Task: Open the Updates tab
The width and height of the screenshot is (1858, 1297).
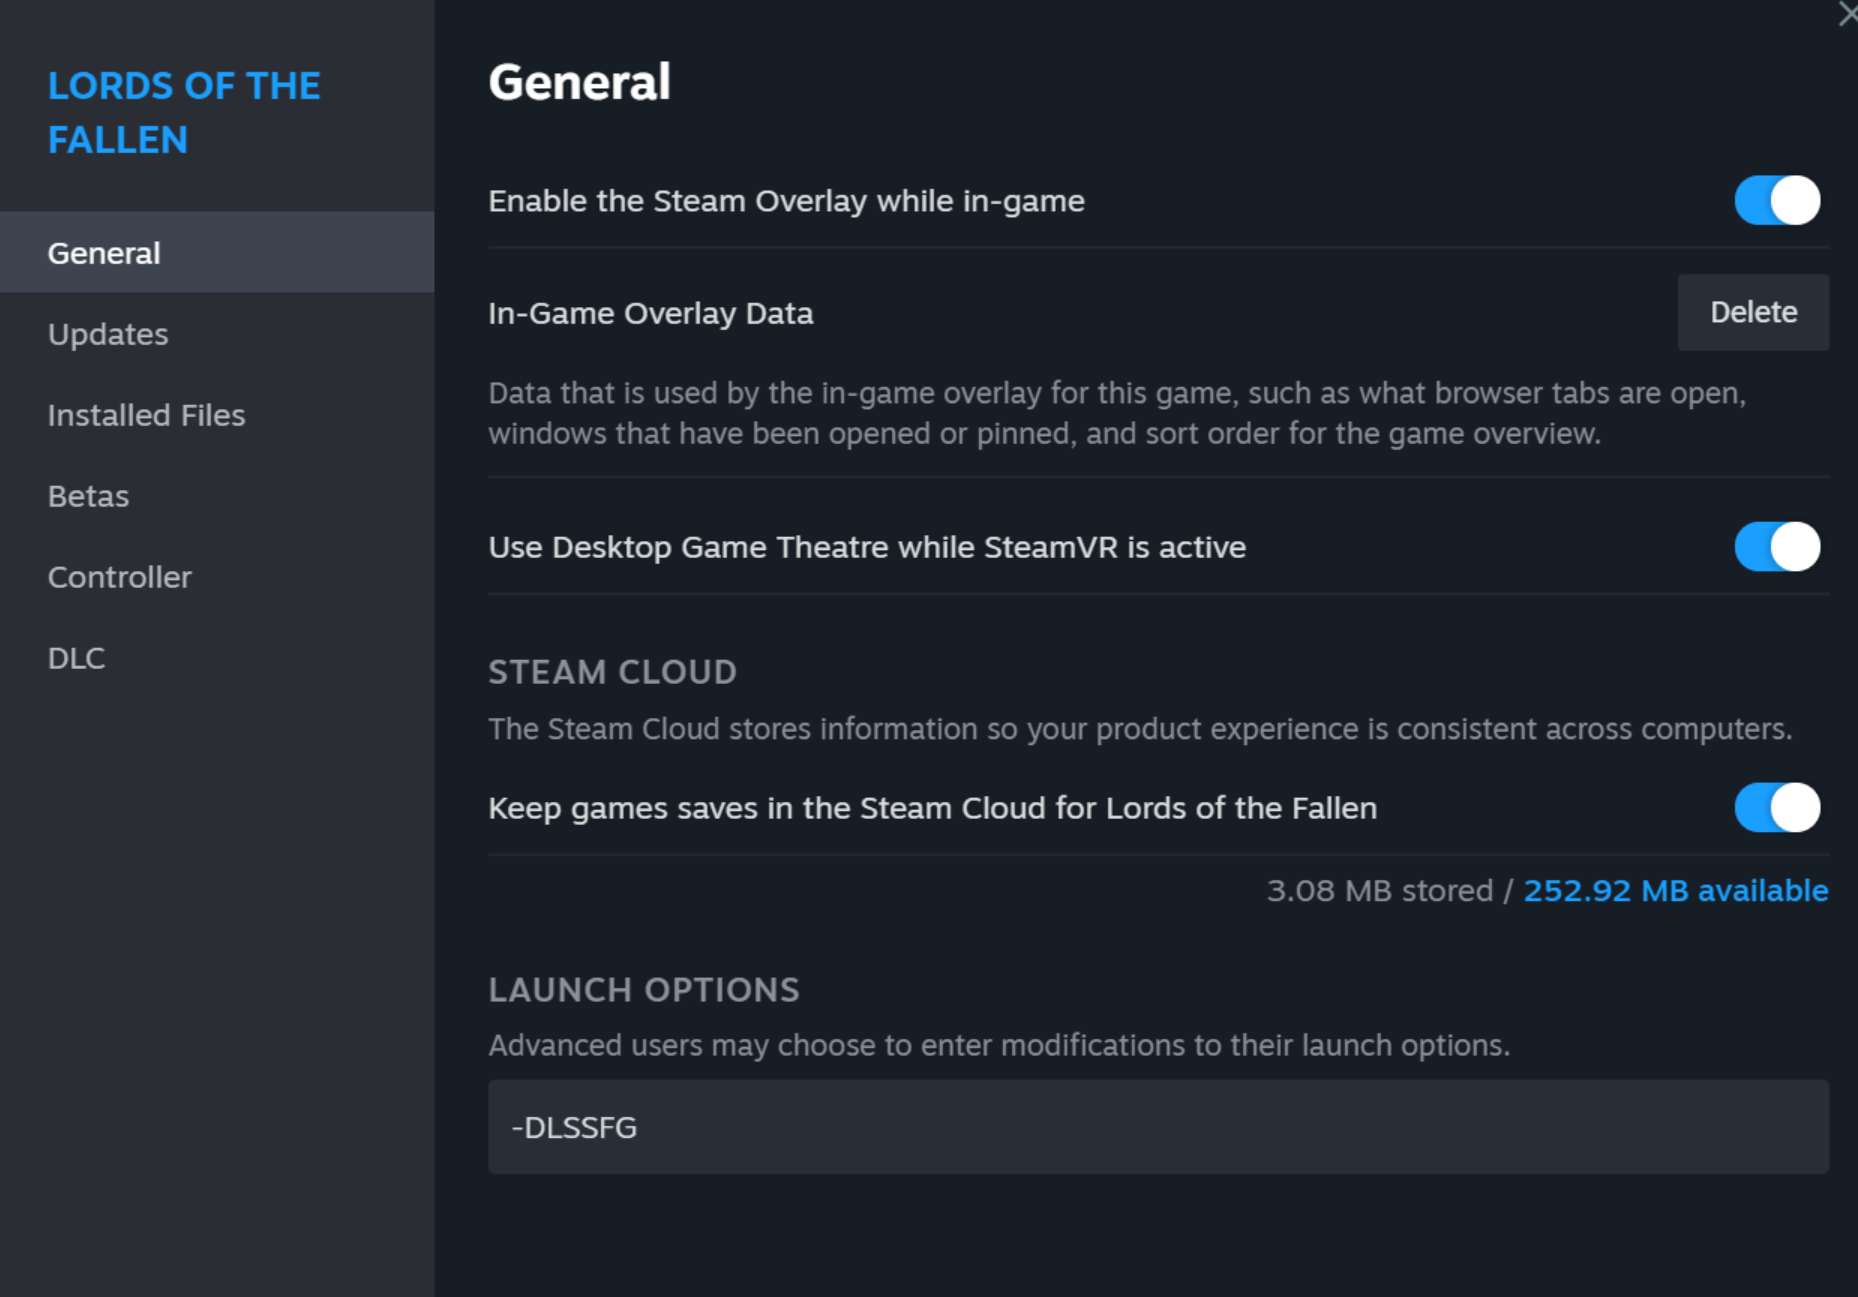Action: [x=108, y=334]
